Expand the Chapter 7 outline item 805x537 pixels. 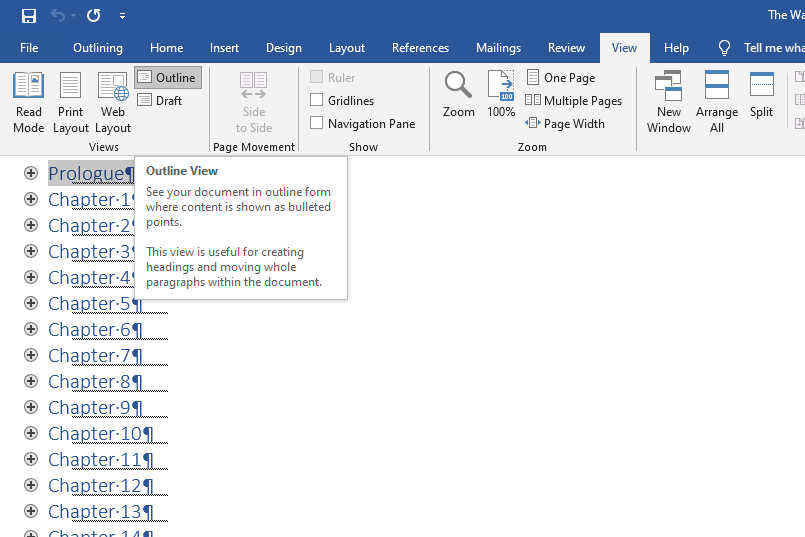pyautogui.click(x=31, y=355)
